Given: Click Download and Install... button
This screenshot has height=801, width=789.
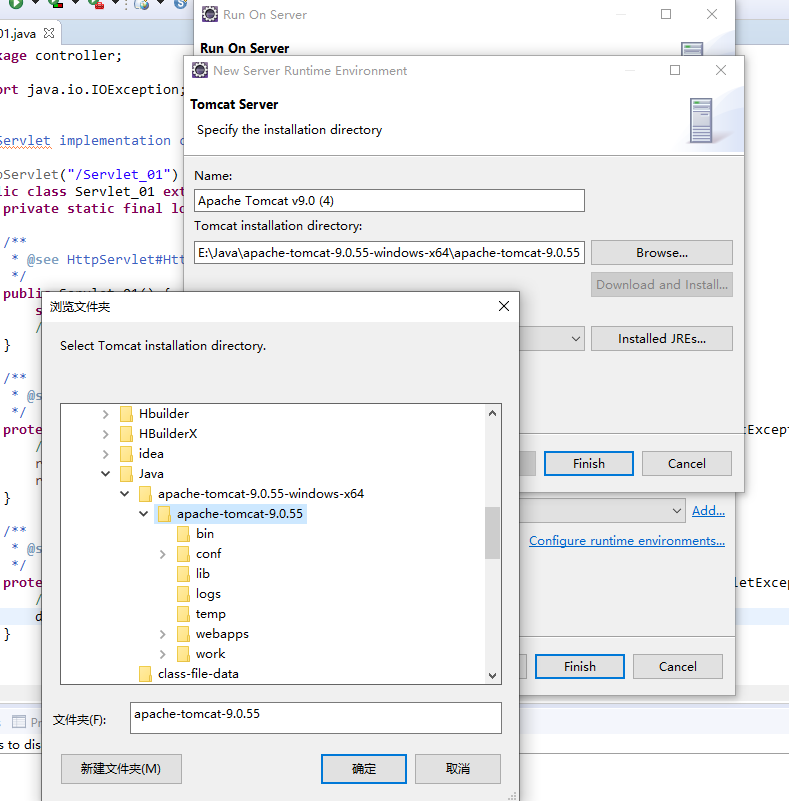Looking at the screenshot, I should [x=661, y=285].
